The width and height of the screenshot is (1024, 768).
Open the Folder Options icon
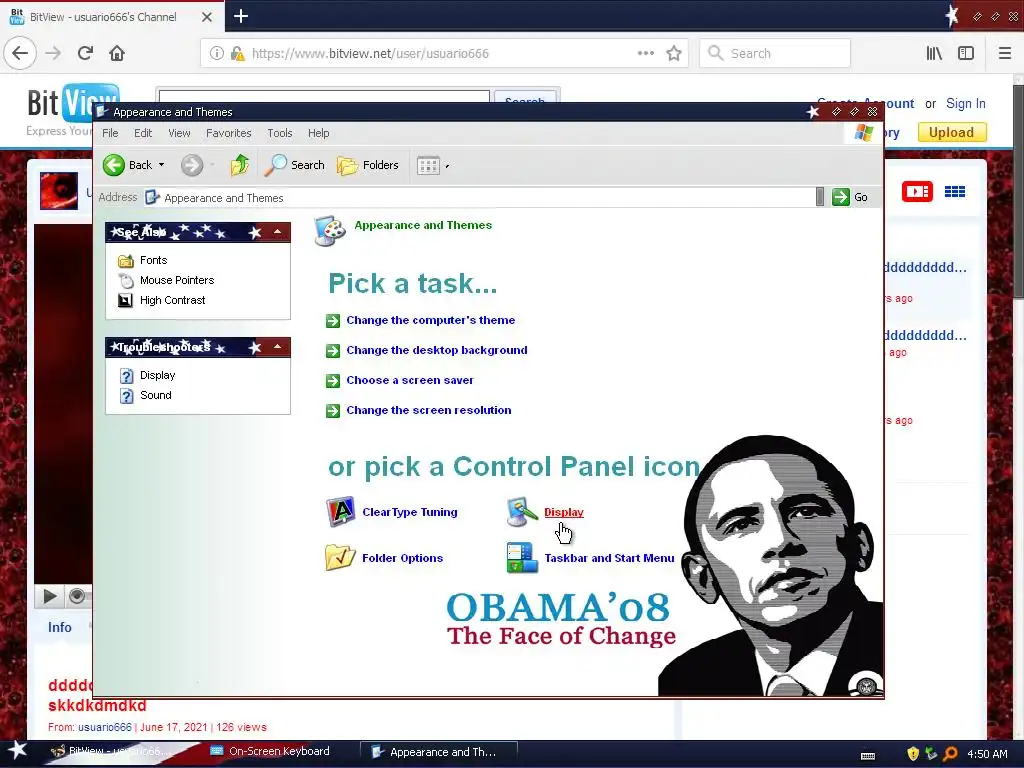coord(340,558)
